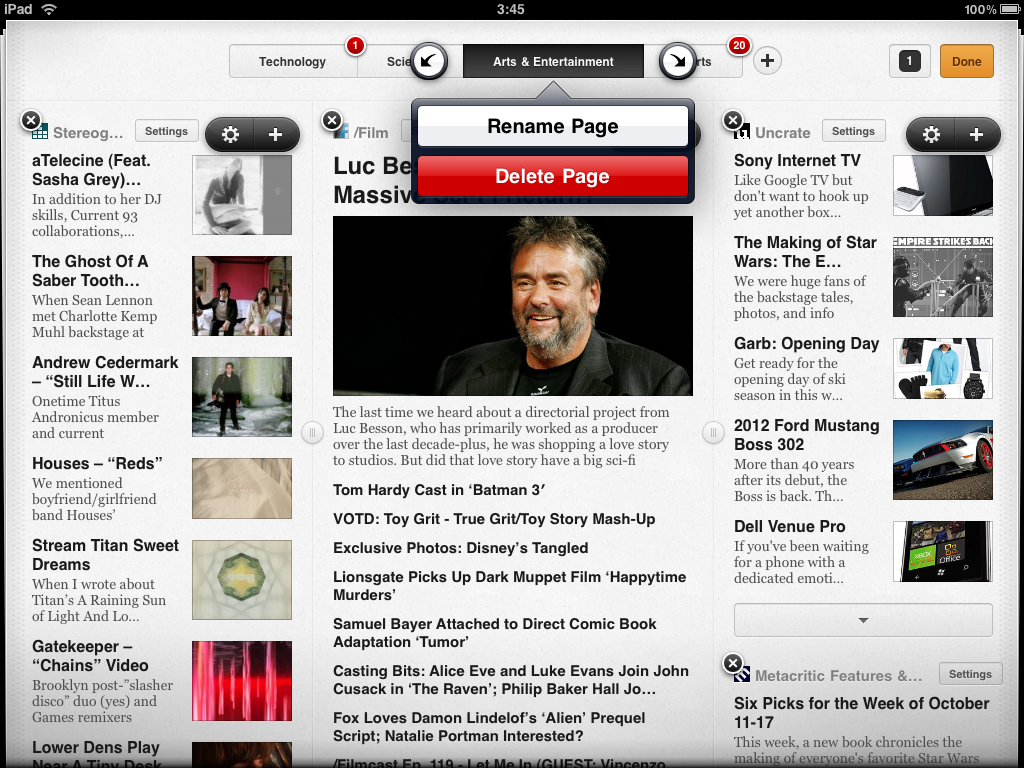
Task: Tap the Wi-Fi icon in status bar
Action: pos(49,9)
